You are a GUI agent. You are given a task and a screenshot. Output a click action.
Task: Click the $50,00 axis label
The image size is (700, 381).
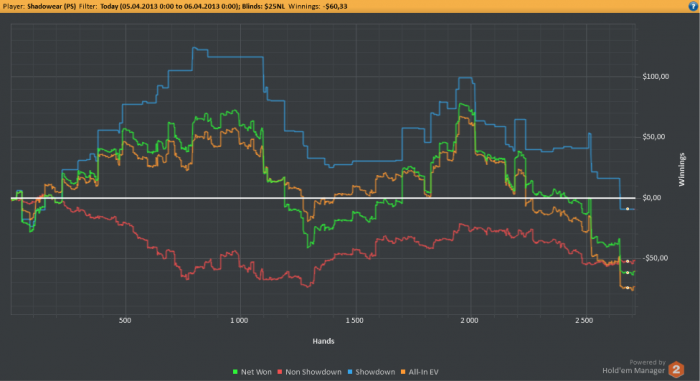click(x=654, y=137)
